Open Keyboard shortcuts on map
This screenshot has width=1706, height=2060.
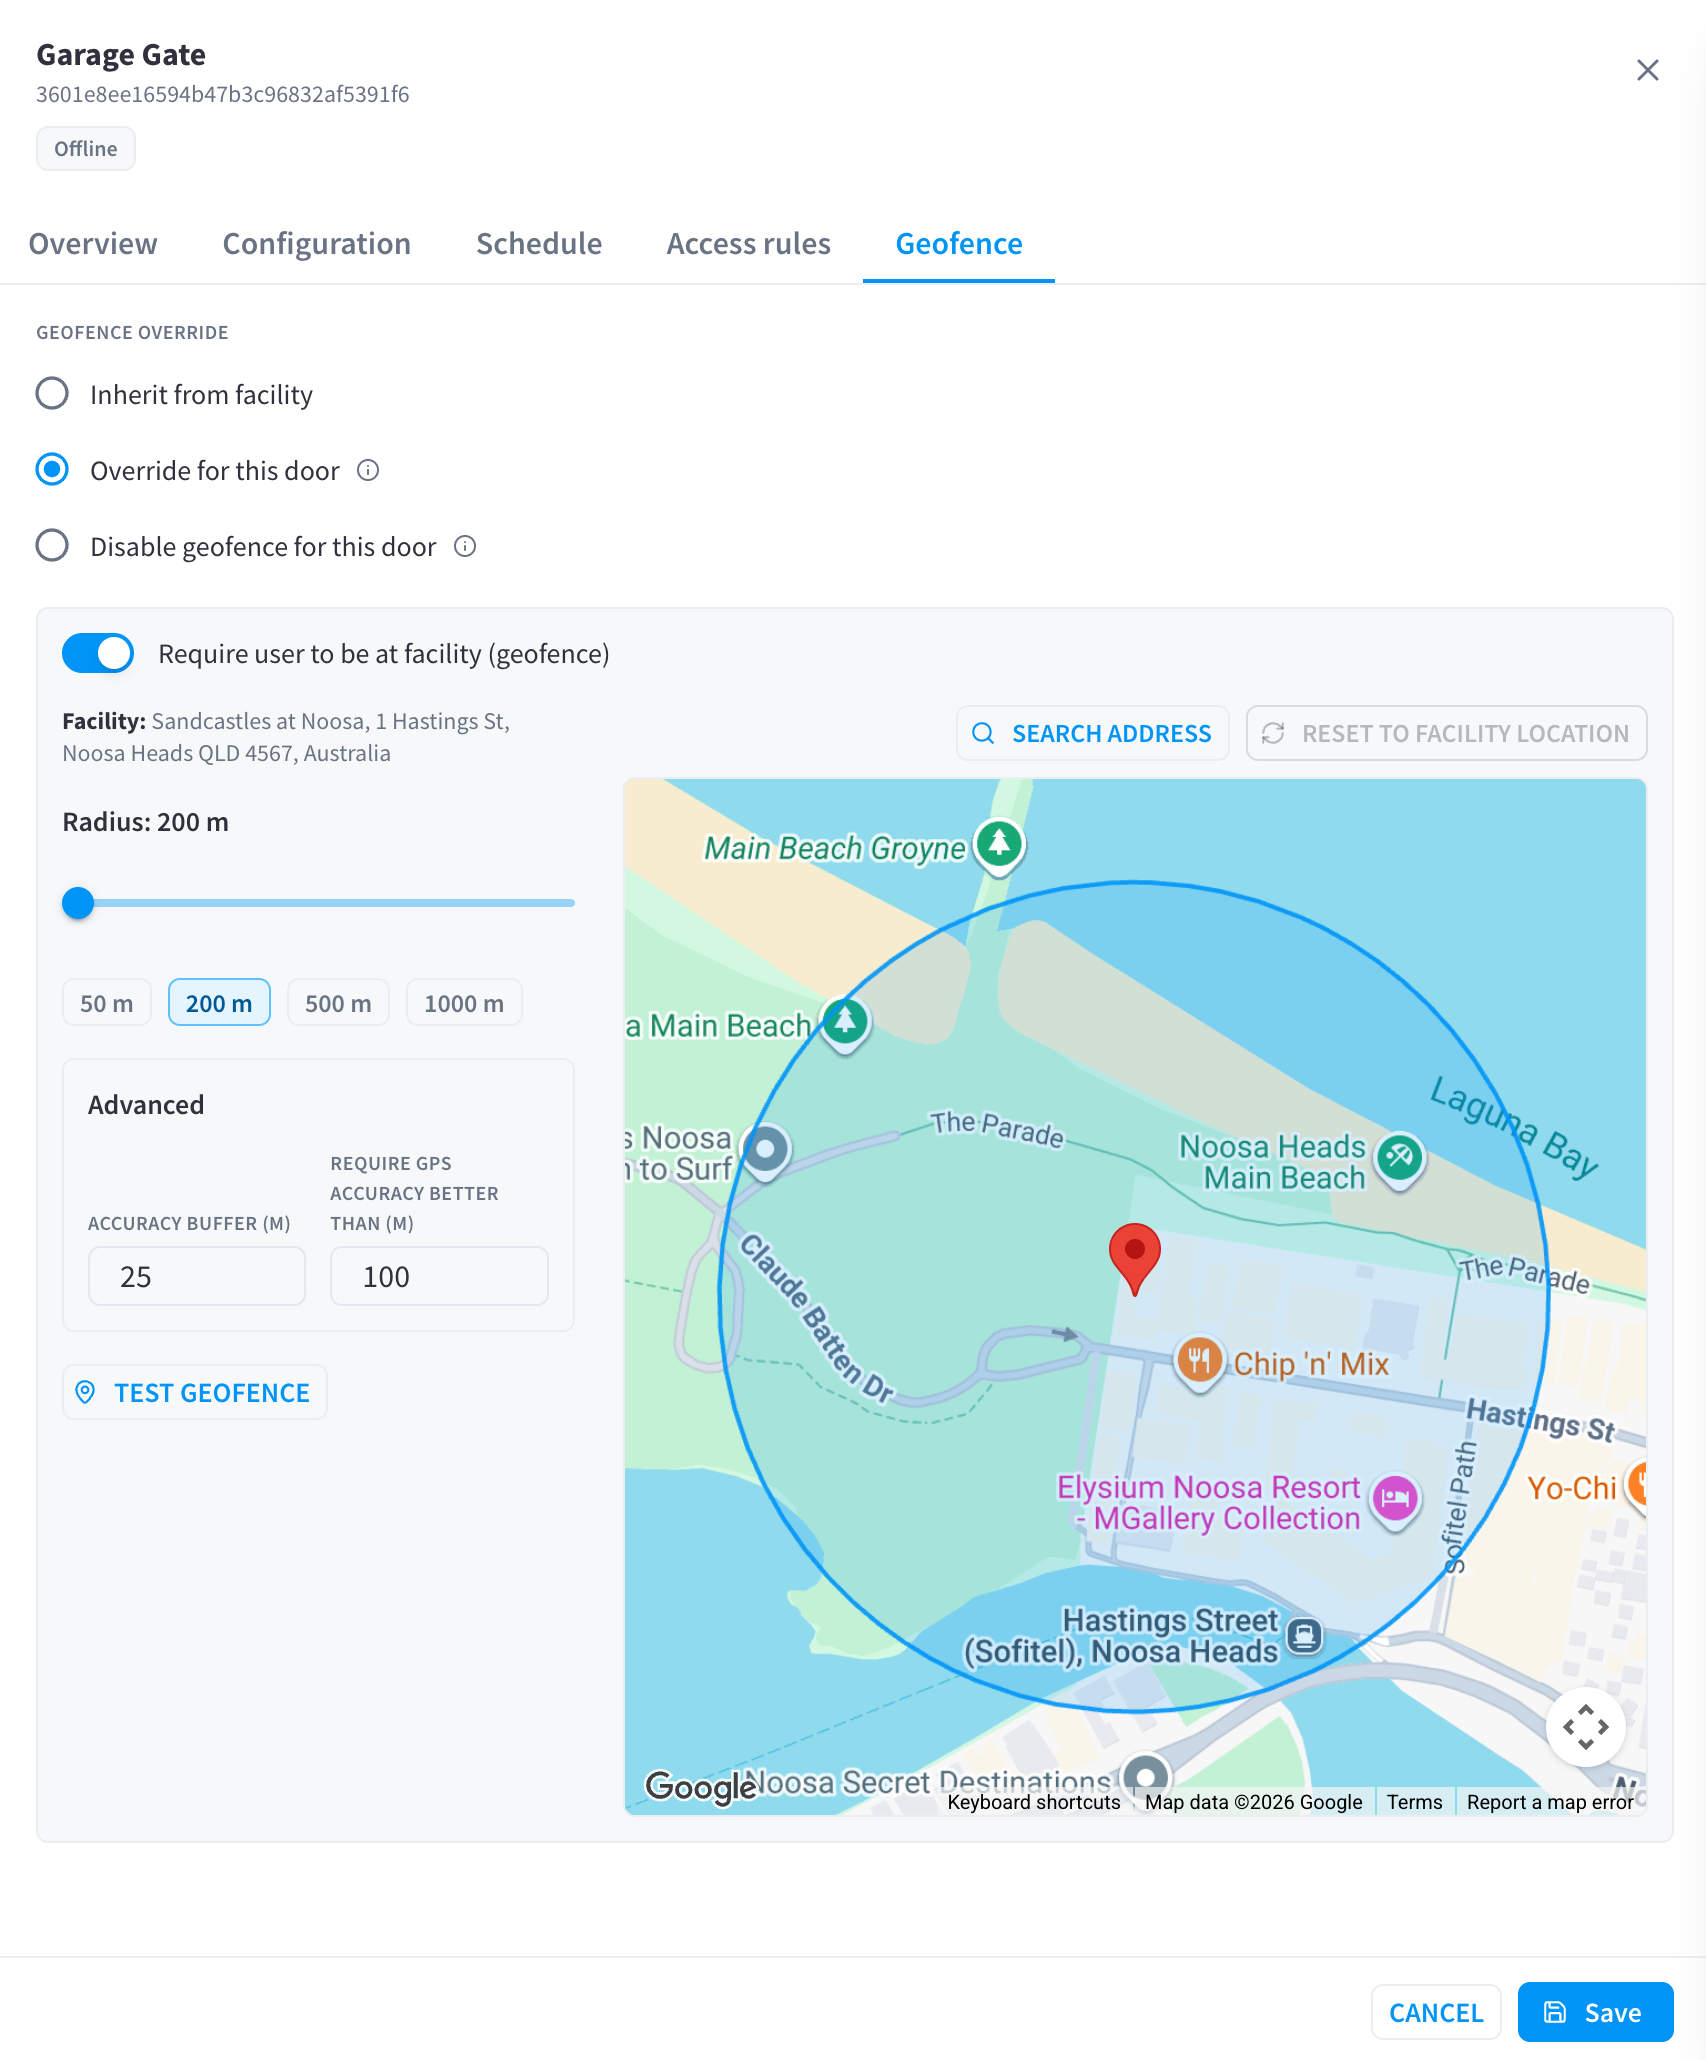[x=1034, y=1802]
